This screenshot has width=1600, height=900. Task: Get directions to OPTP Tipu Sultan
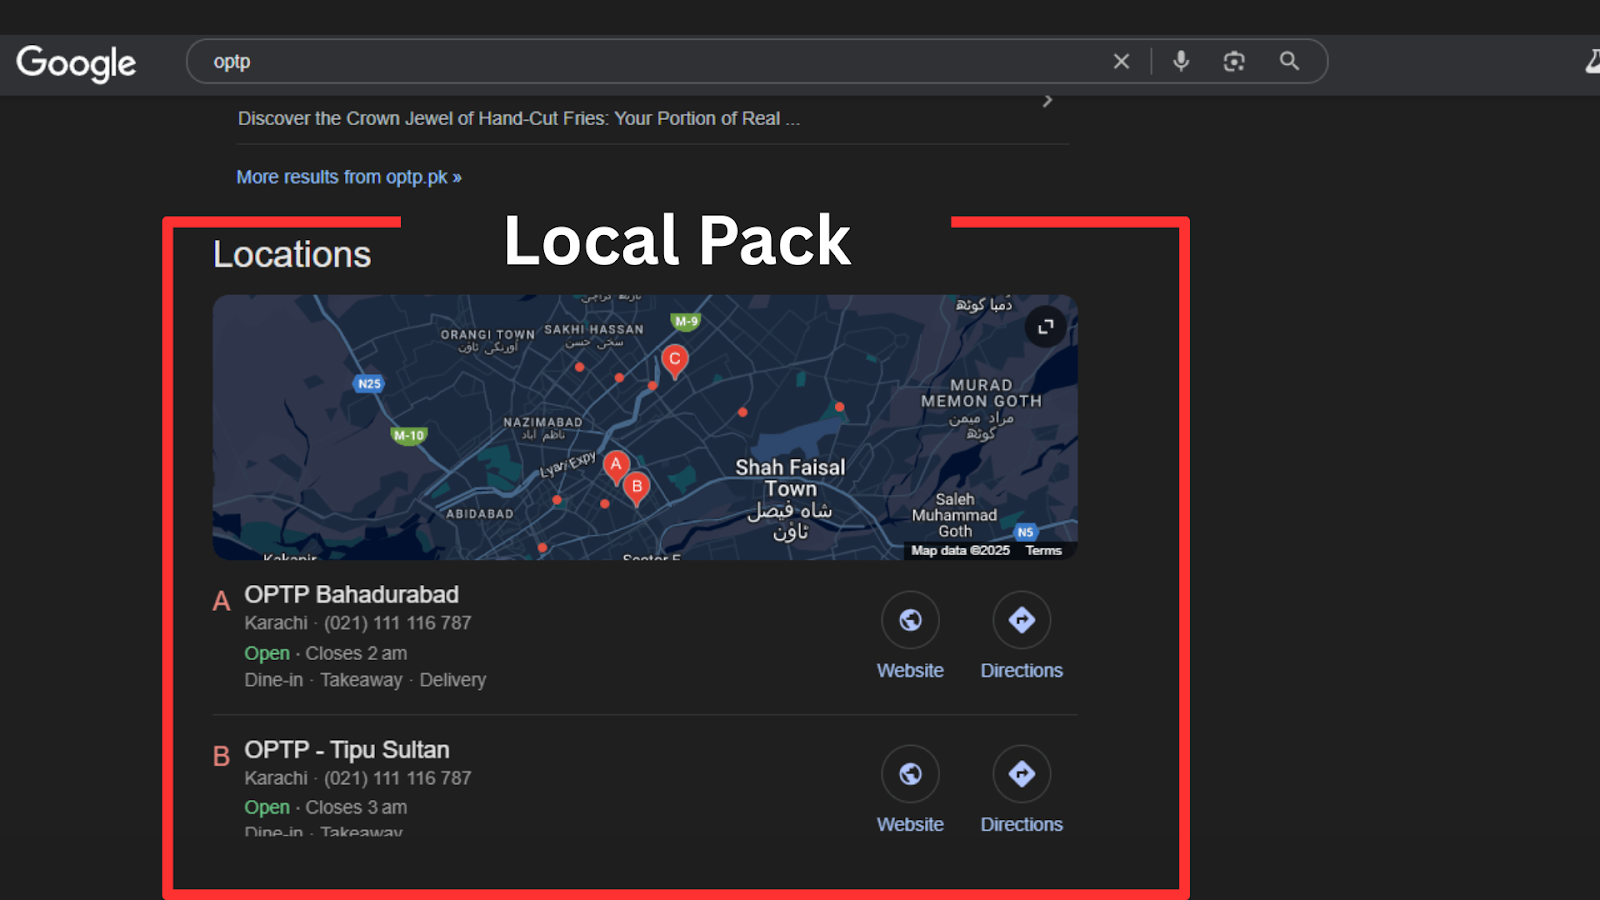pos(1021,790)
